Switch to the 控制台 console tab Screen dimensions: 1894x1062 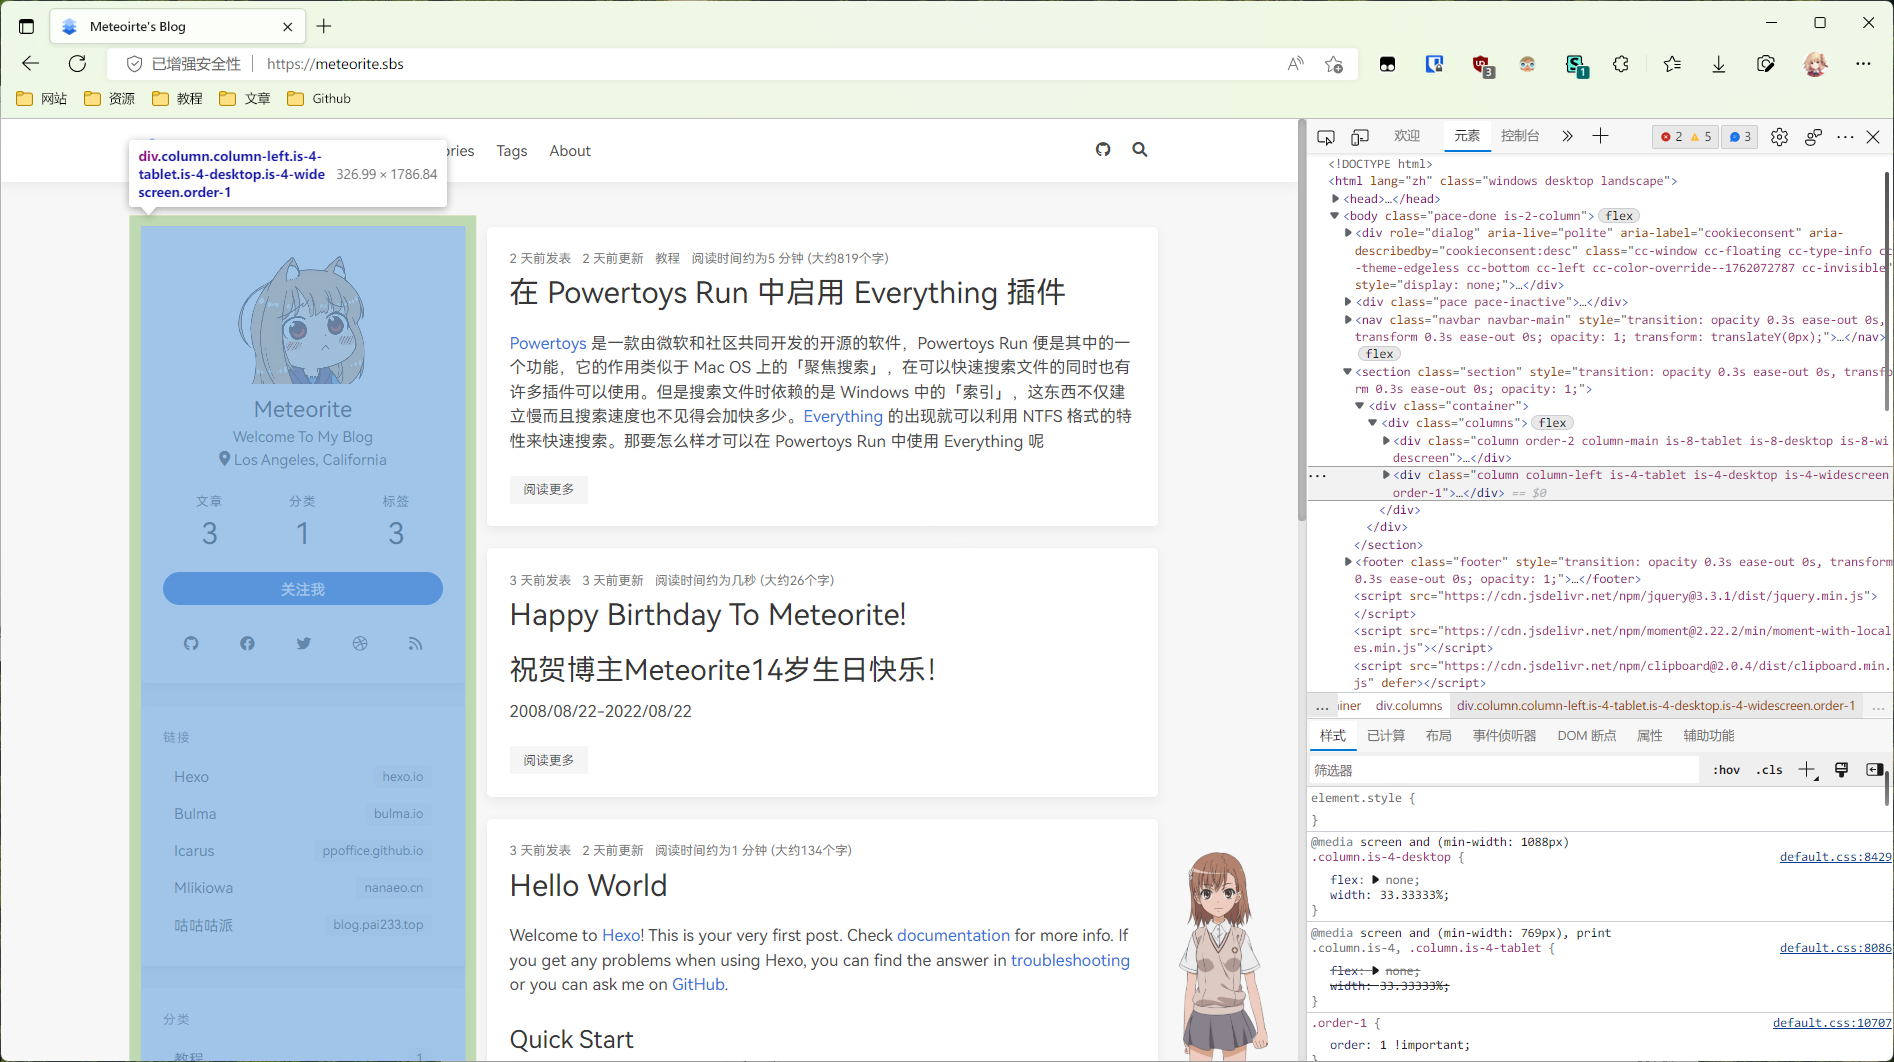pos(1519,136)
